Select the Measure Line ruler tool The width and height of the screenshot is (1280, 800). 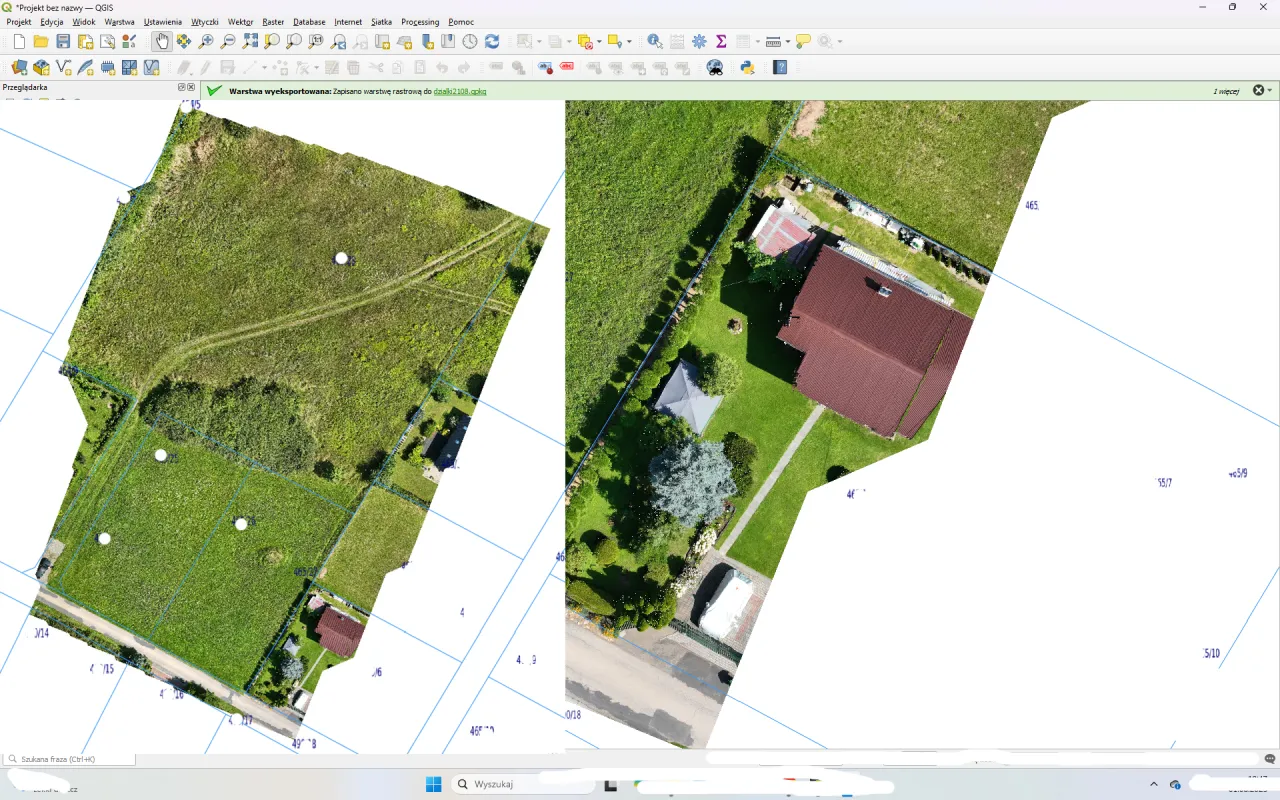click(773, 41)
